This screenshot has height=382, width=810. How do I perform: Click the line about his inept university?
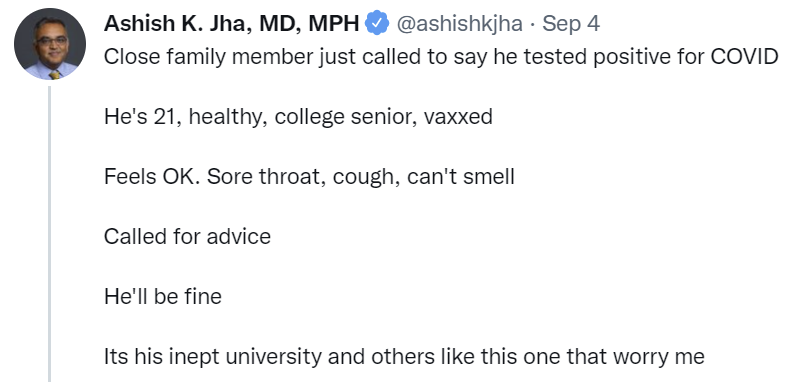click(404, 357)
